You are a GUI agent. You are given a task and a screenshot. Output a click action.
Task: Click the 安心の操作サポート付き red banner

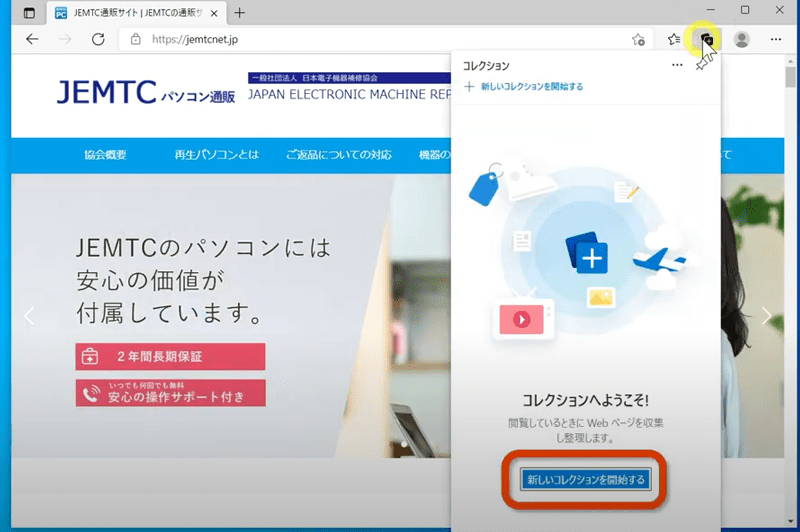tap(170, 393)
